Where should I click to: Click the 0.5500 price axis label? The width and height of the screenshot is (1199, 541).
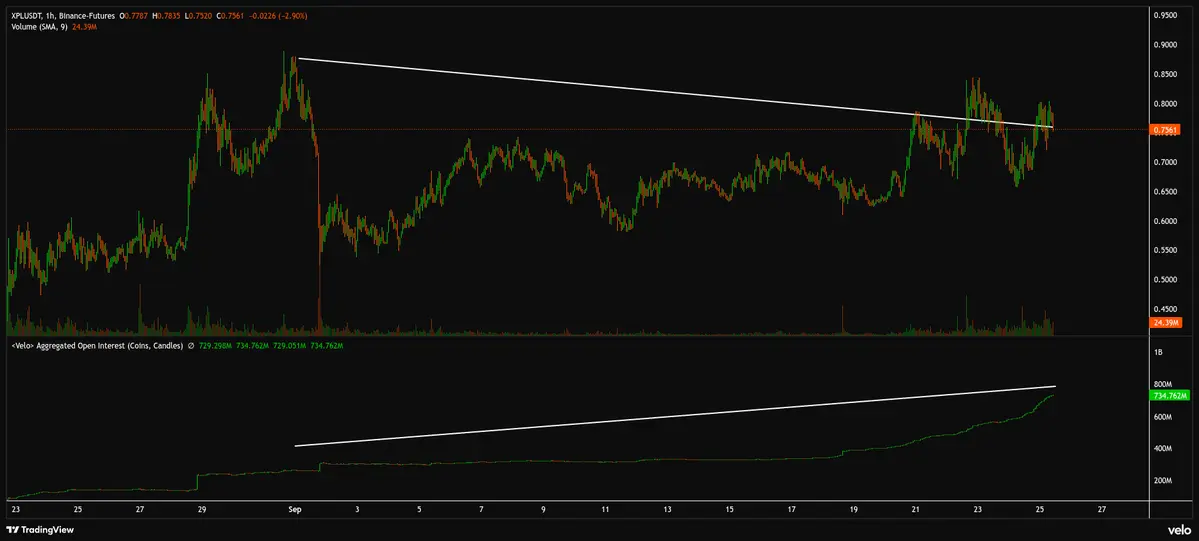pos(1166,251)
